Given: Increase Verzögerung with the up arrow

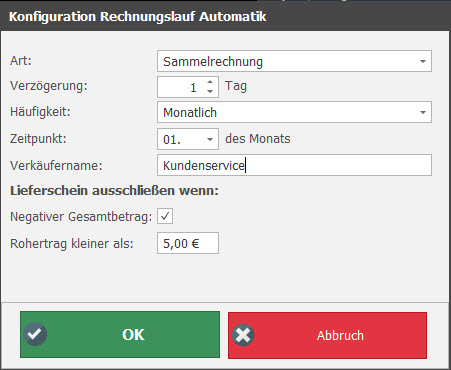Looking at the screenshot, I should 210,82.
